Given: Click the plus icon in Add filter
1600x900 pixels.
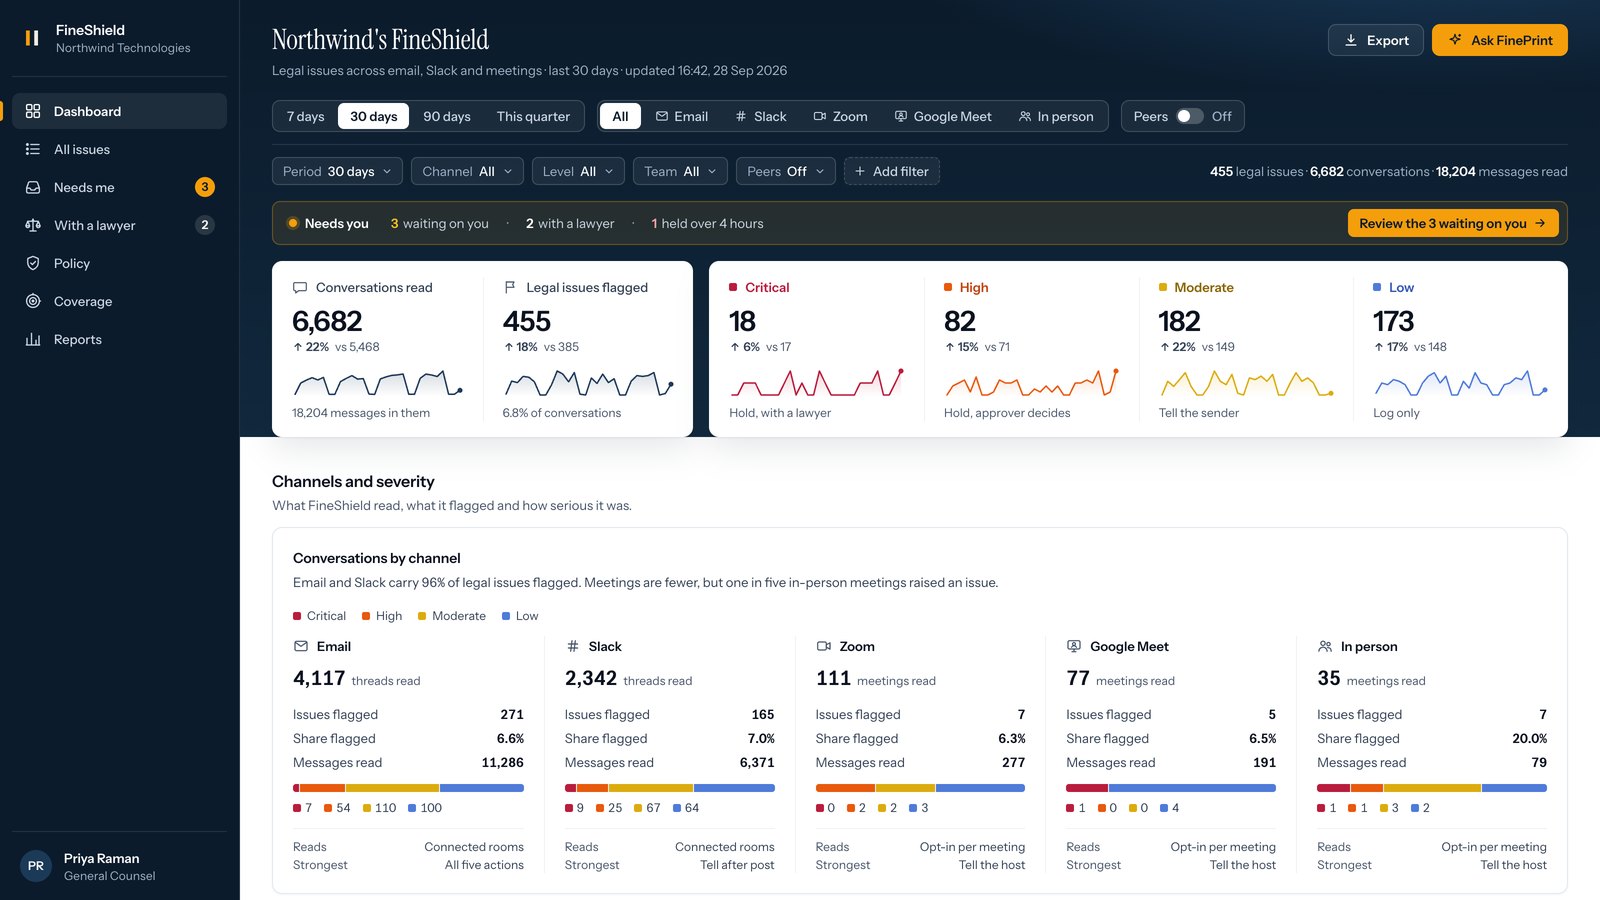Looking at the screenshot, I should click(x=860, y=171).
